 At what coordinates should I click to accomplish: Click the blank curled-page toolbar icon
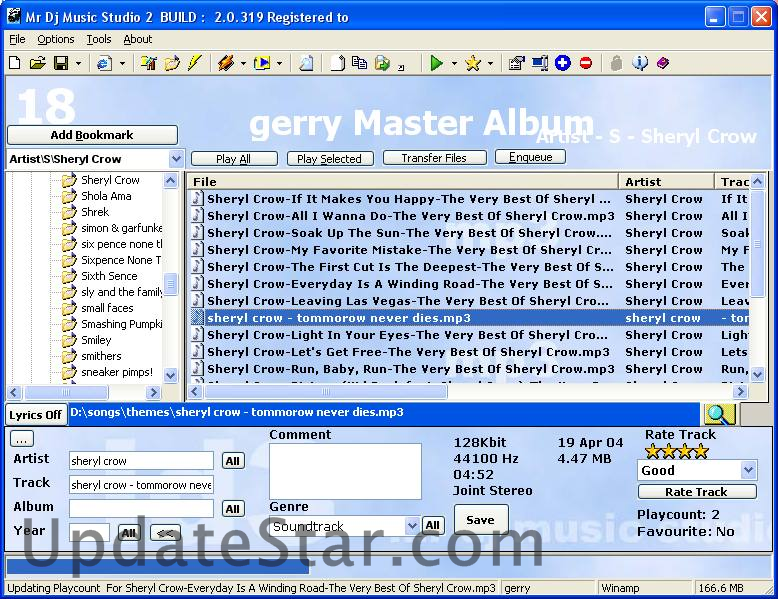tap(337, 63)
